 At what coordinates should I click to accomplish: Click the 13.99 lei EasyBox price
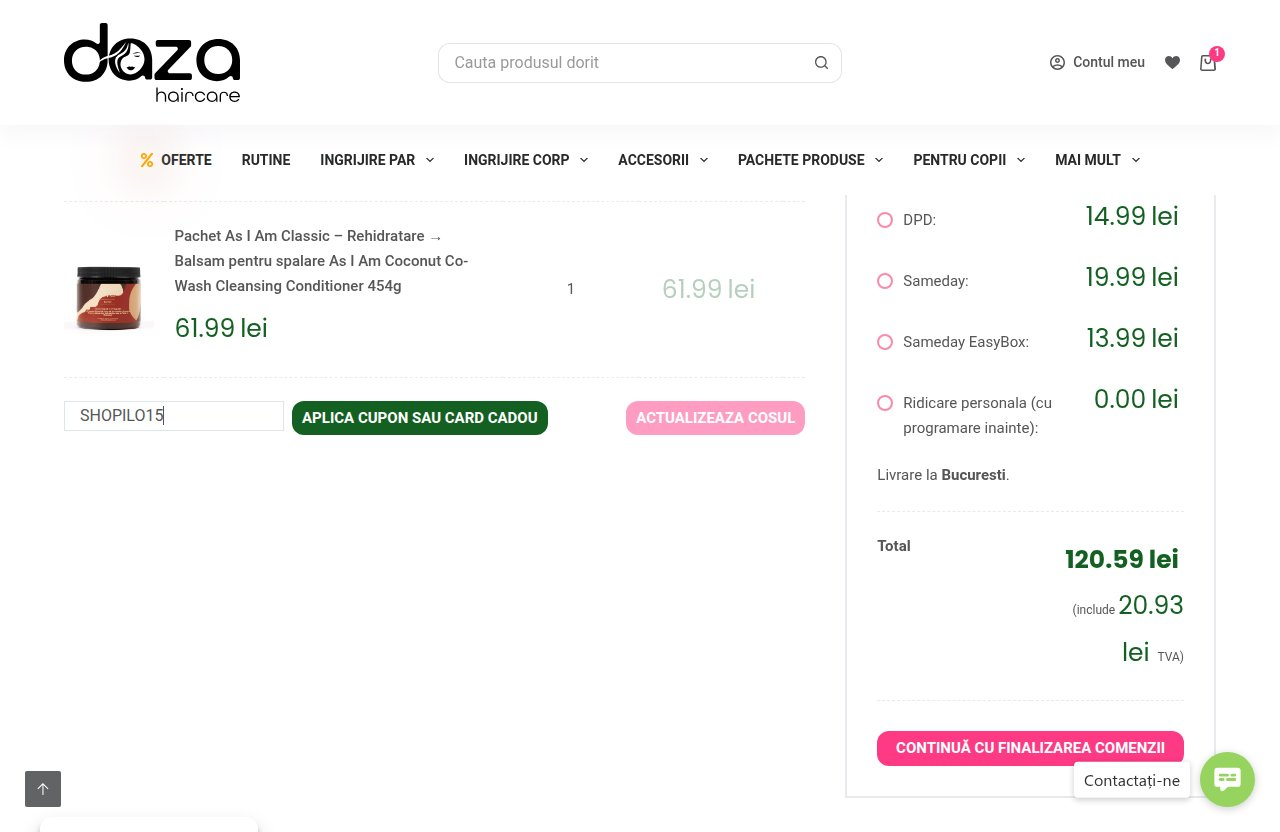tap(1132, 338)
